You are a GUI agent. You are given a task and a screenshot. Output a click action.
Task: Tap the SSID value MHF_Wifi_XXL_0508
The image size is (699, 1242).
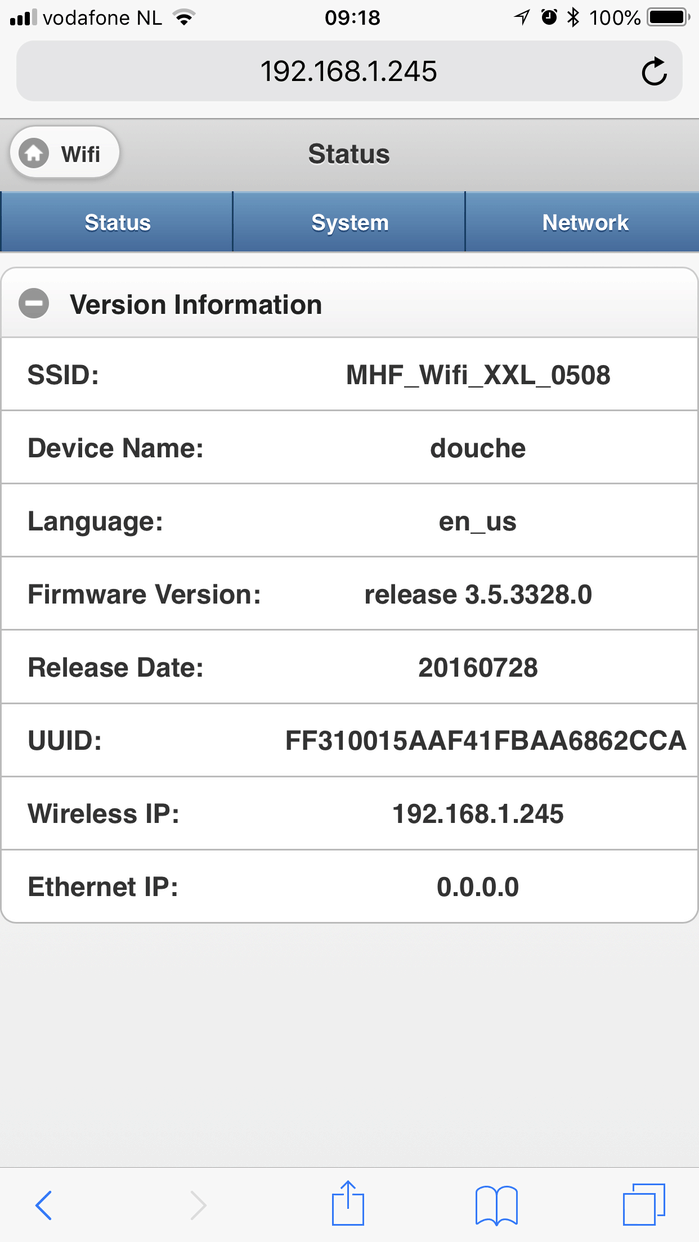pos(478,376)
